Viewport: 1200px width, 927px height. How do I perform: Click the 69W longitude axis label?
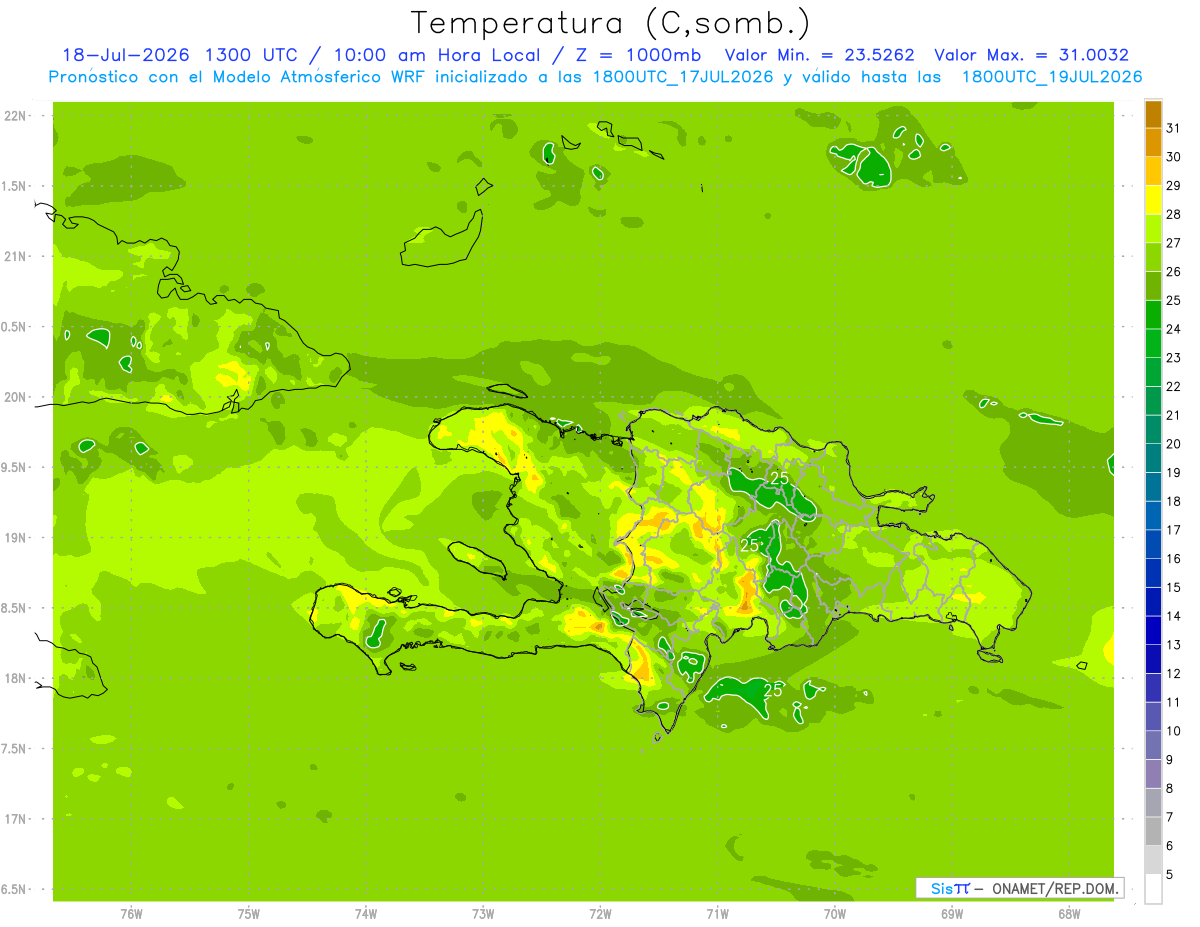coord(951,914)
